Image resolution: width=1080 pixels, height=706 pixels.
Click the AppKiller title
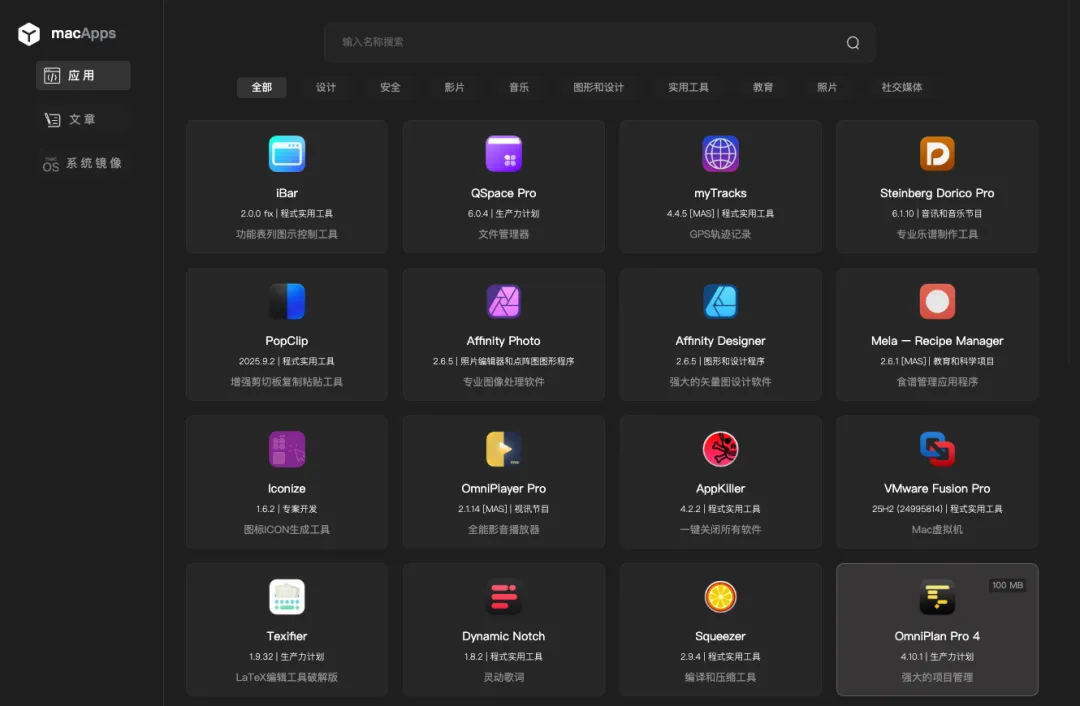(x=720, y=488)
